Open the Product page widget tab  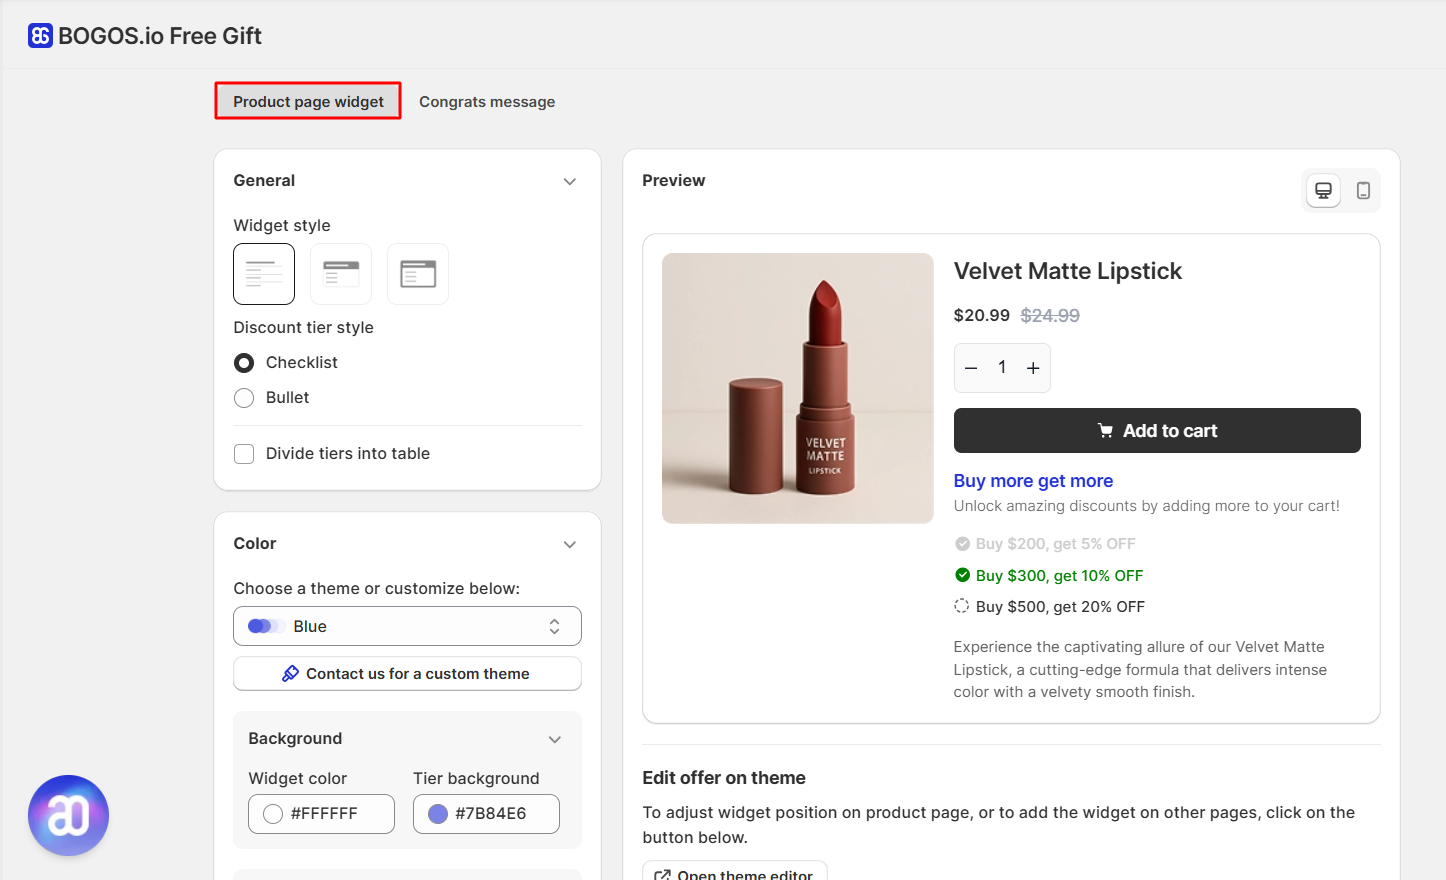(x=307, y=101)
